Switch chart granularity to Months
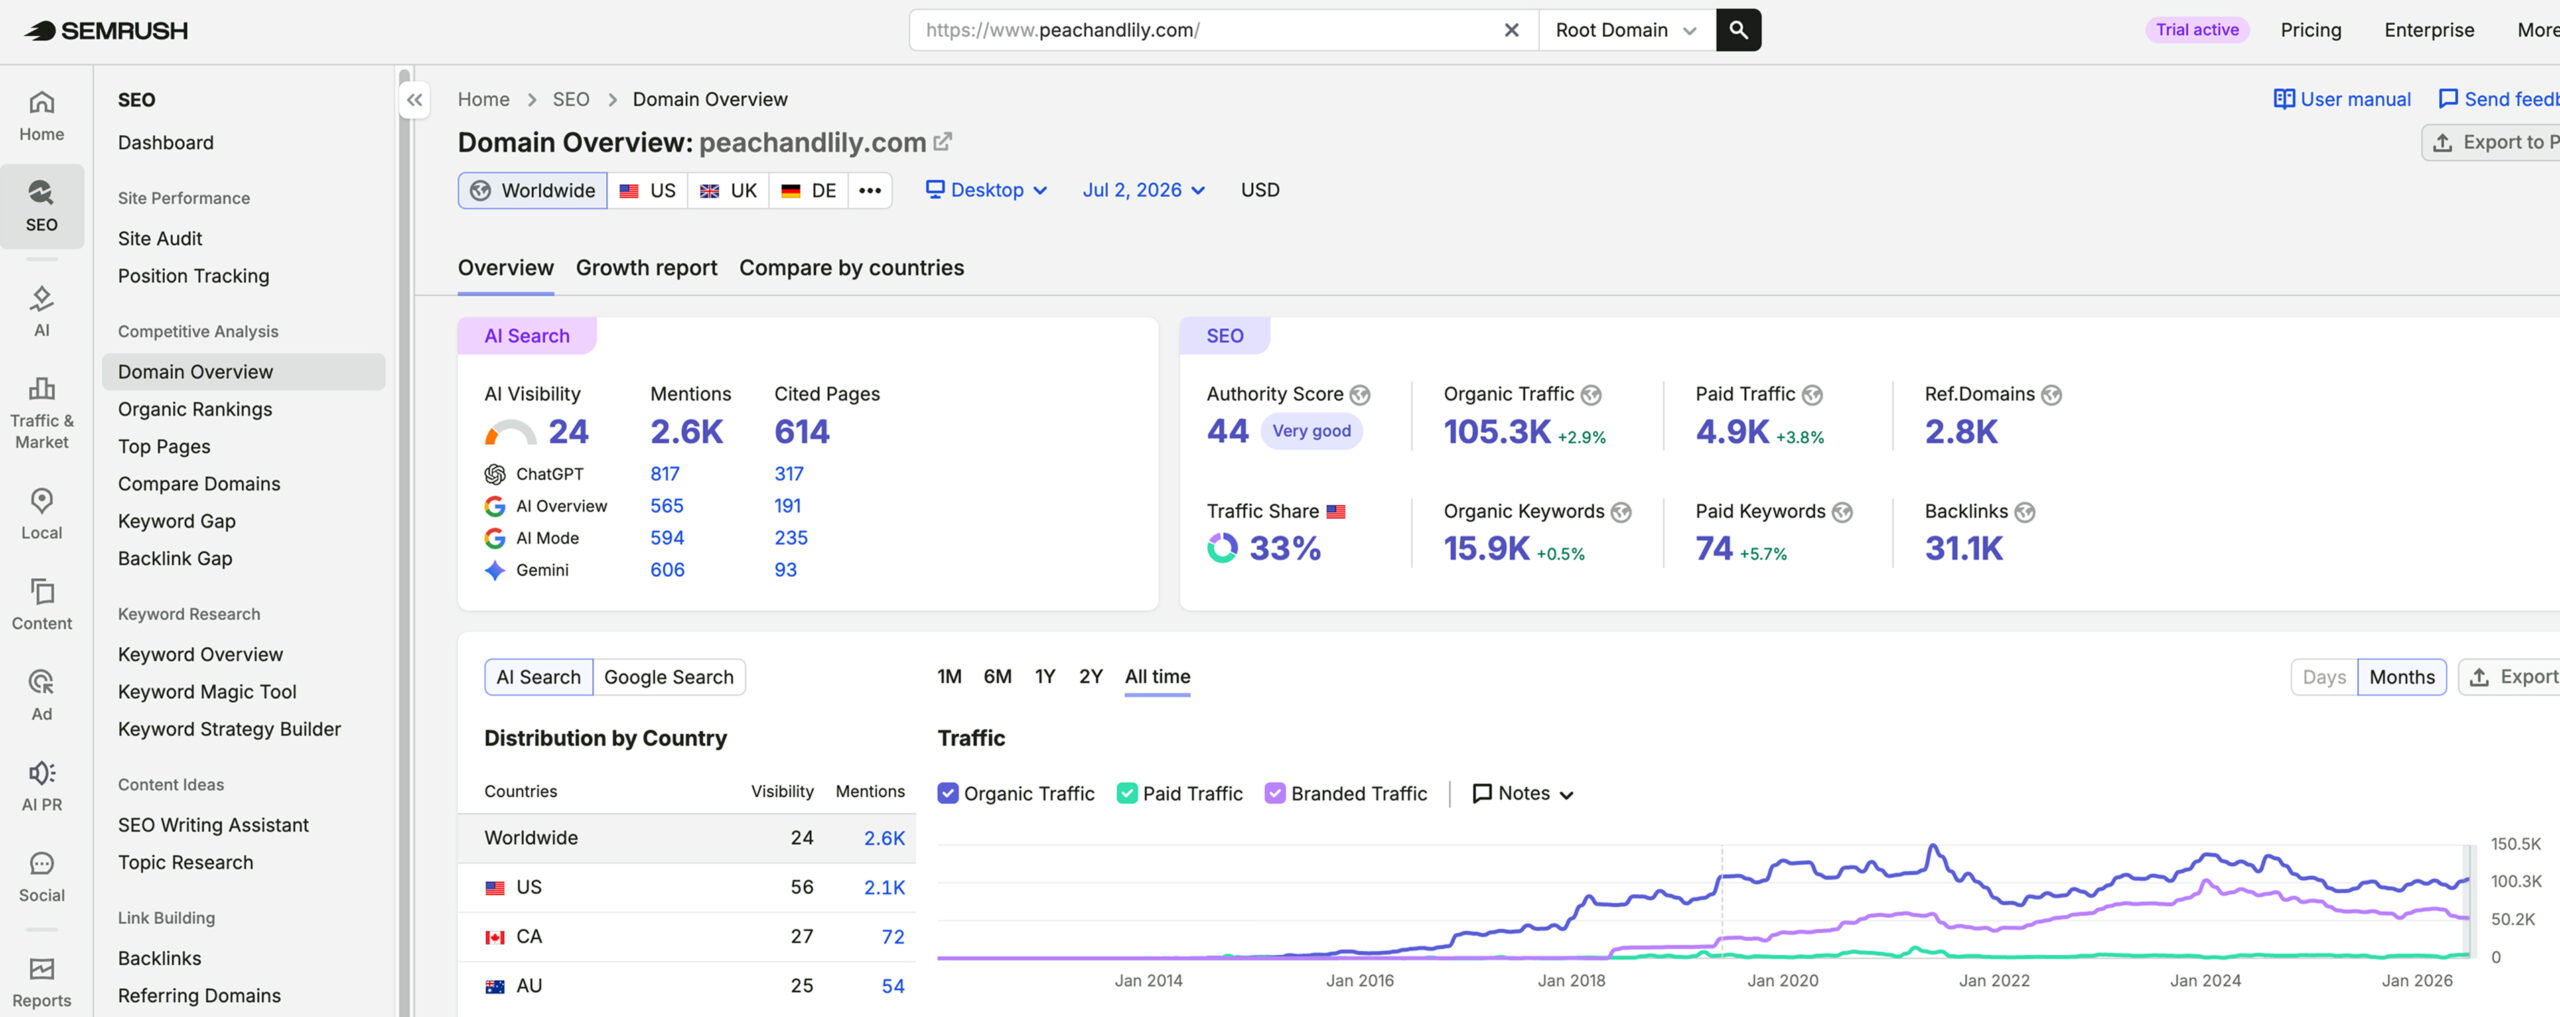The image size is (2560, 1017). [x=2402, y=677]
